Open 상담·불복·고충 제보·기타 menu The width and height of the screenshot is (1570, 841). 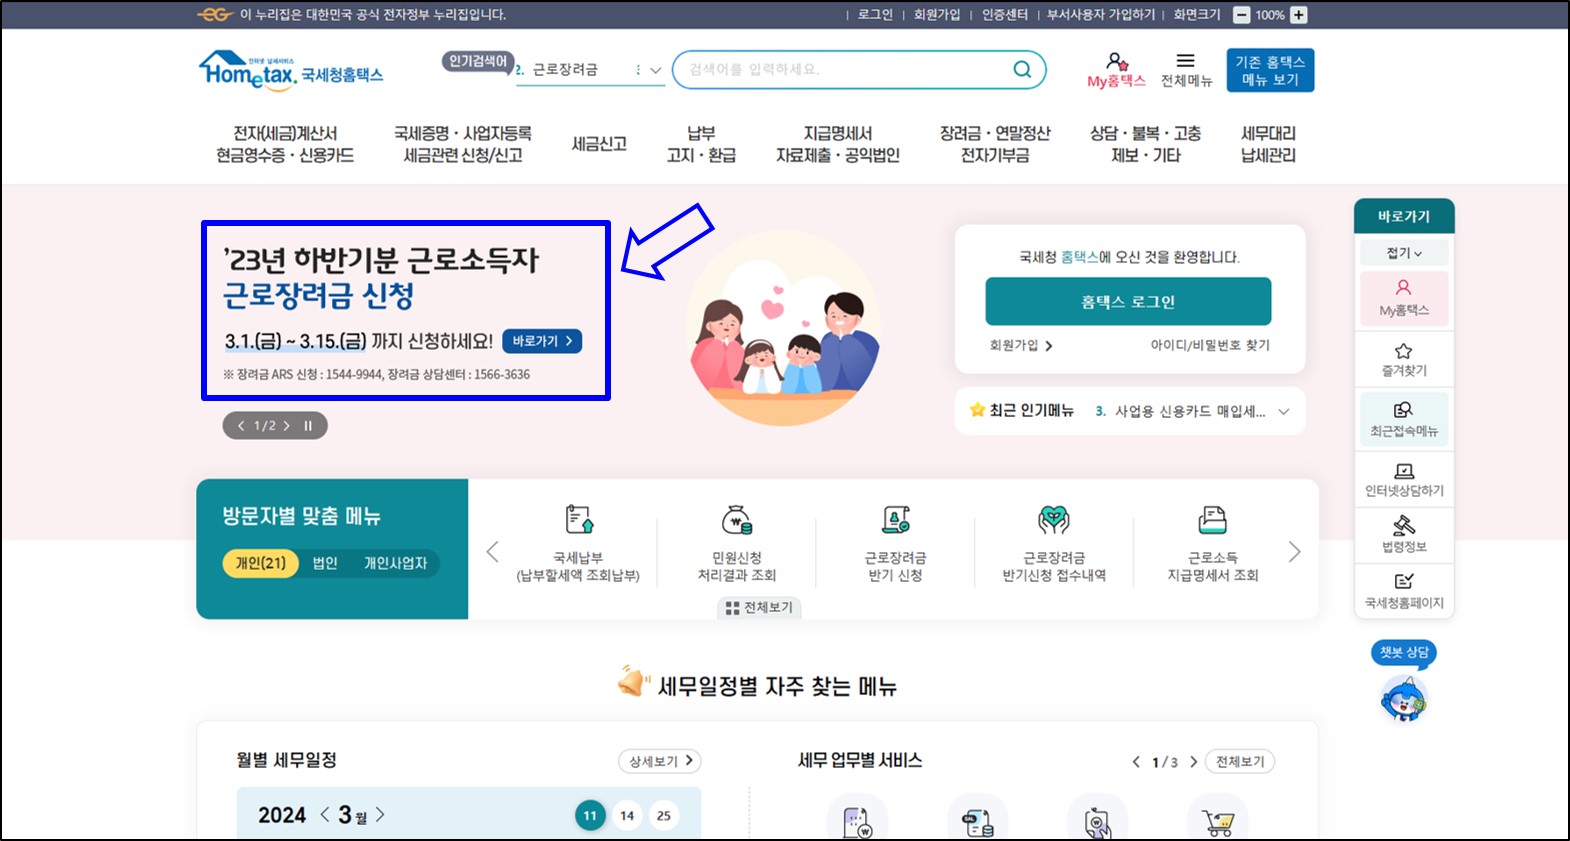pos(1146,144)
